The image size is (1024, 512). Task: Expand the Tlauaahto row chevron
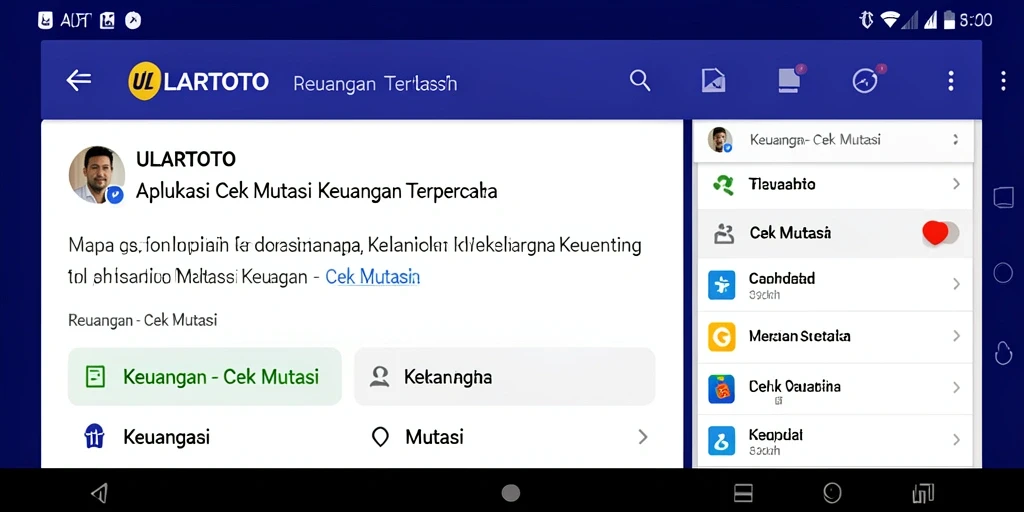956,184
